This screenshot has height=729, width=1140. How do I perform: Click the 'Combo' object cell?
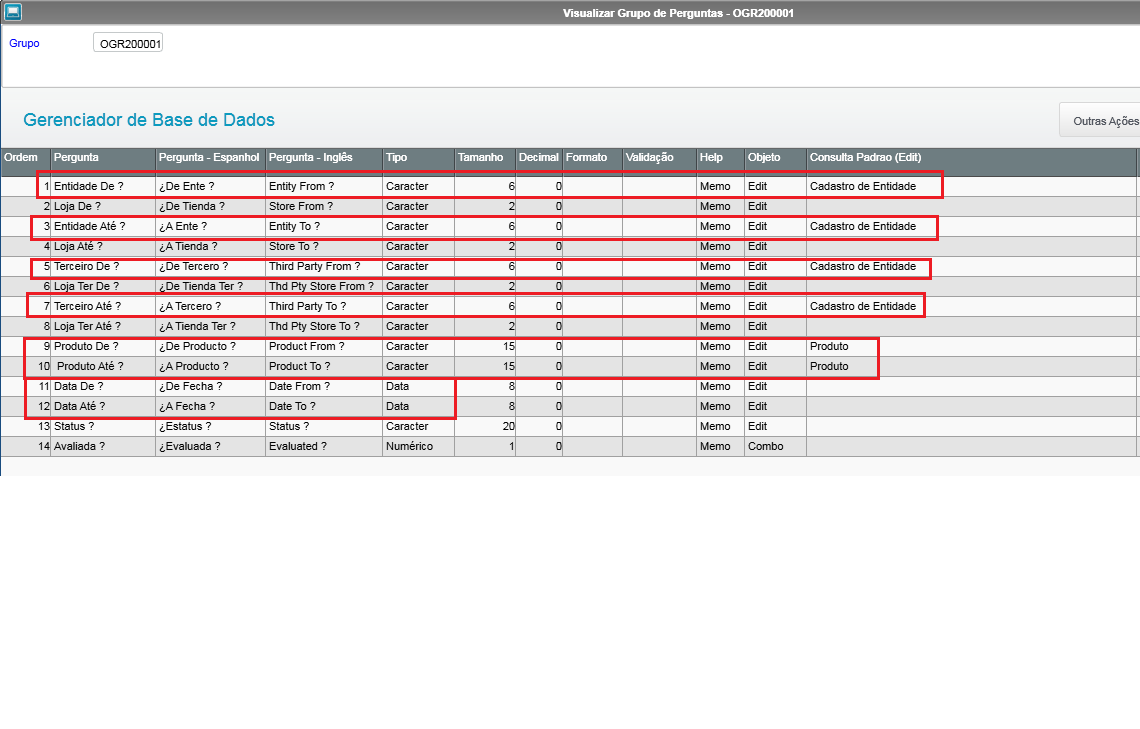776,446
